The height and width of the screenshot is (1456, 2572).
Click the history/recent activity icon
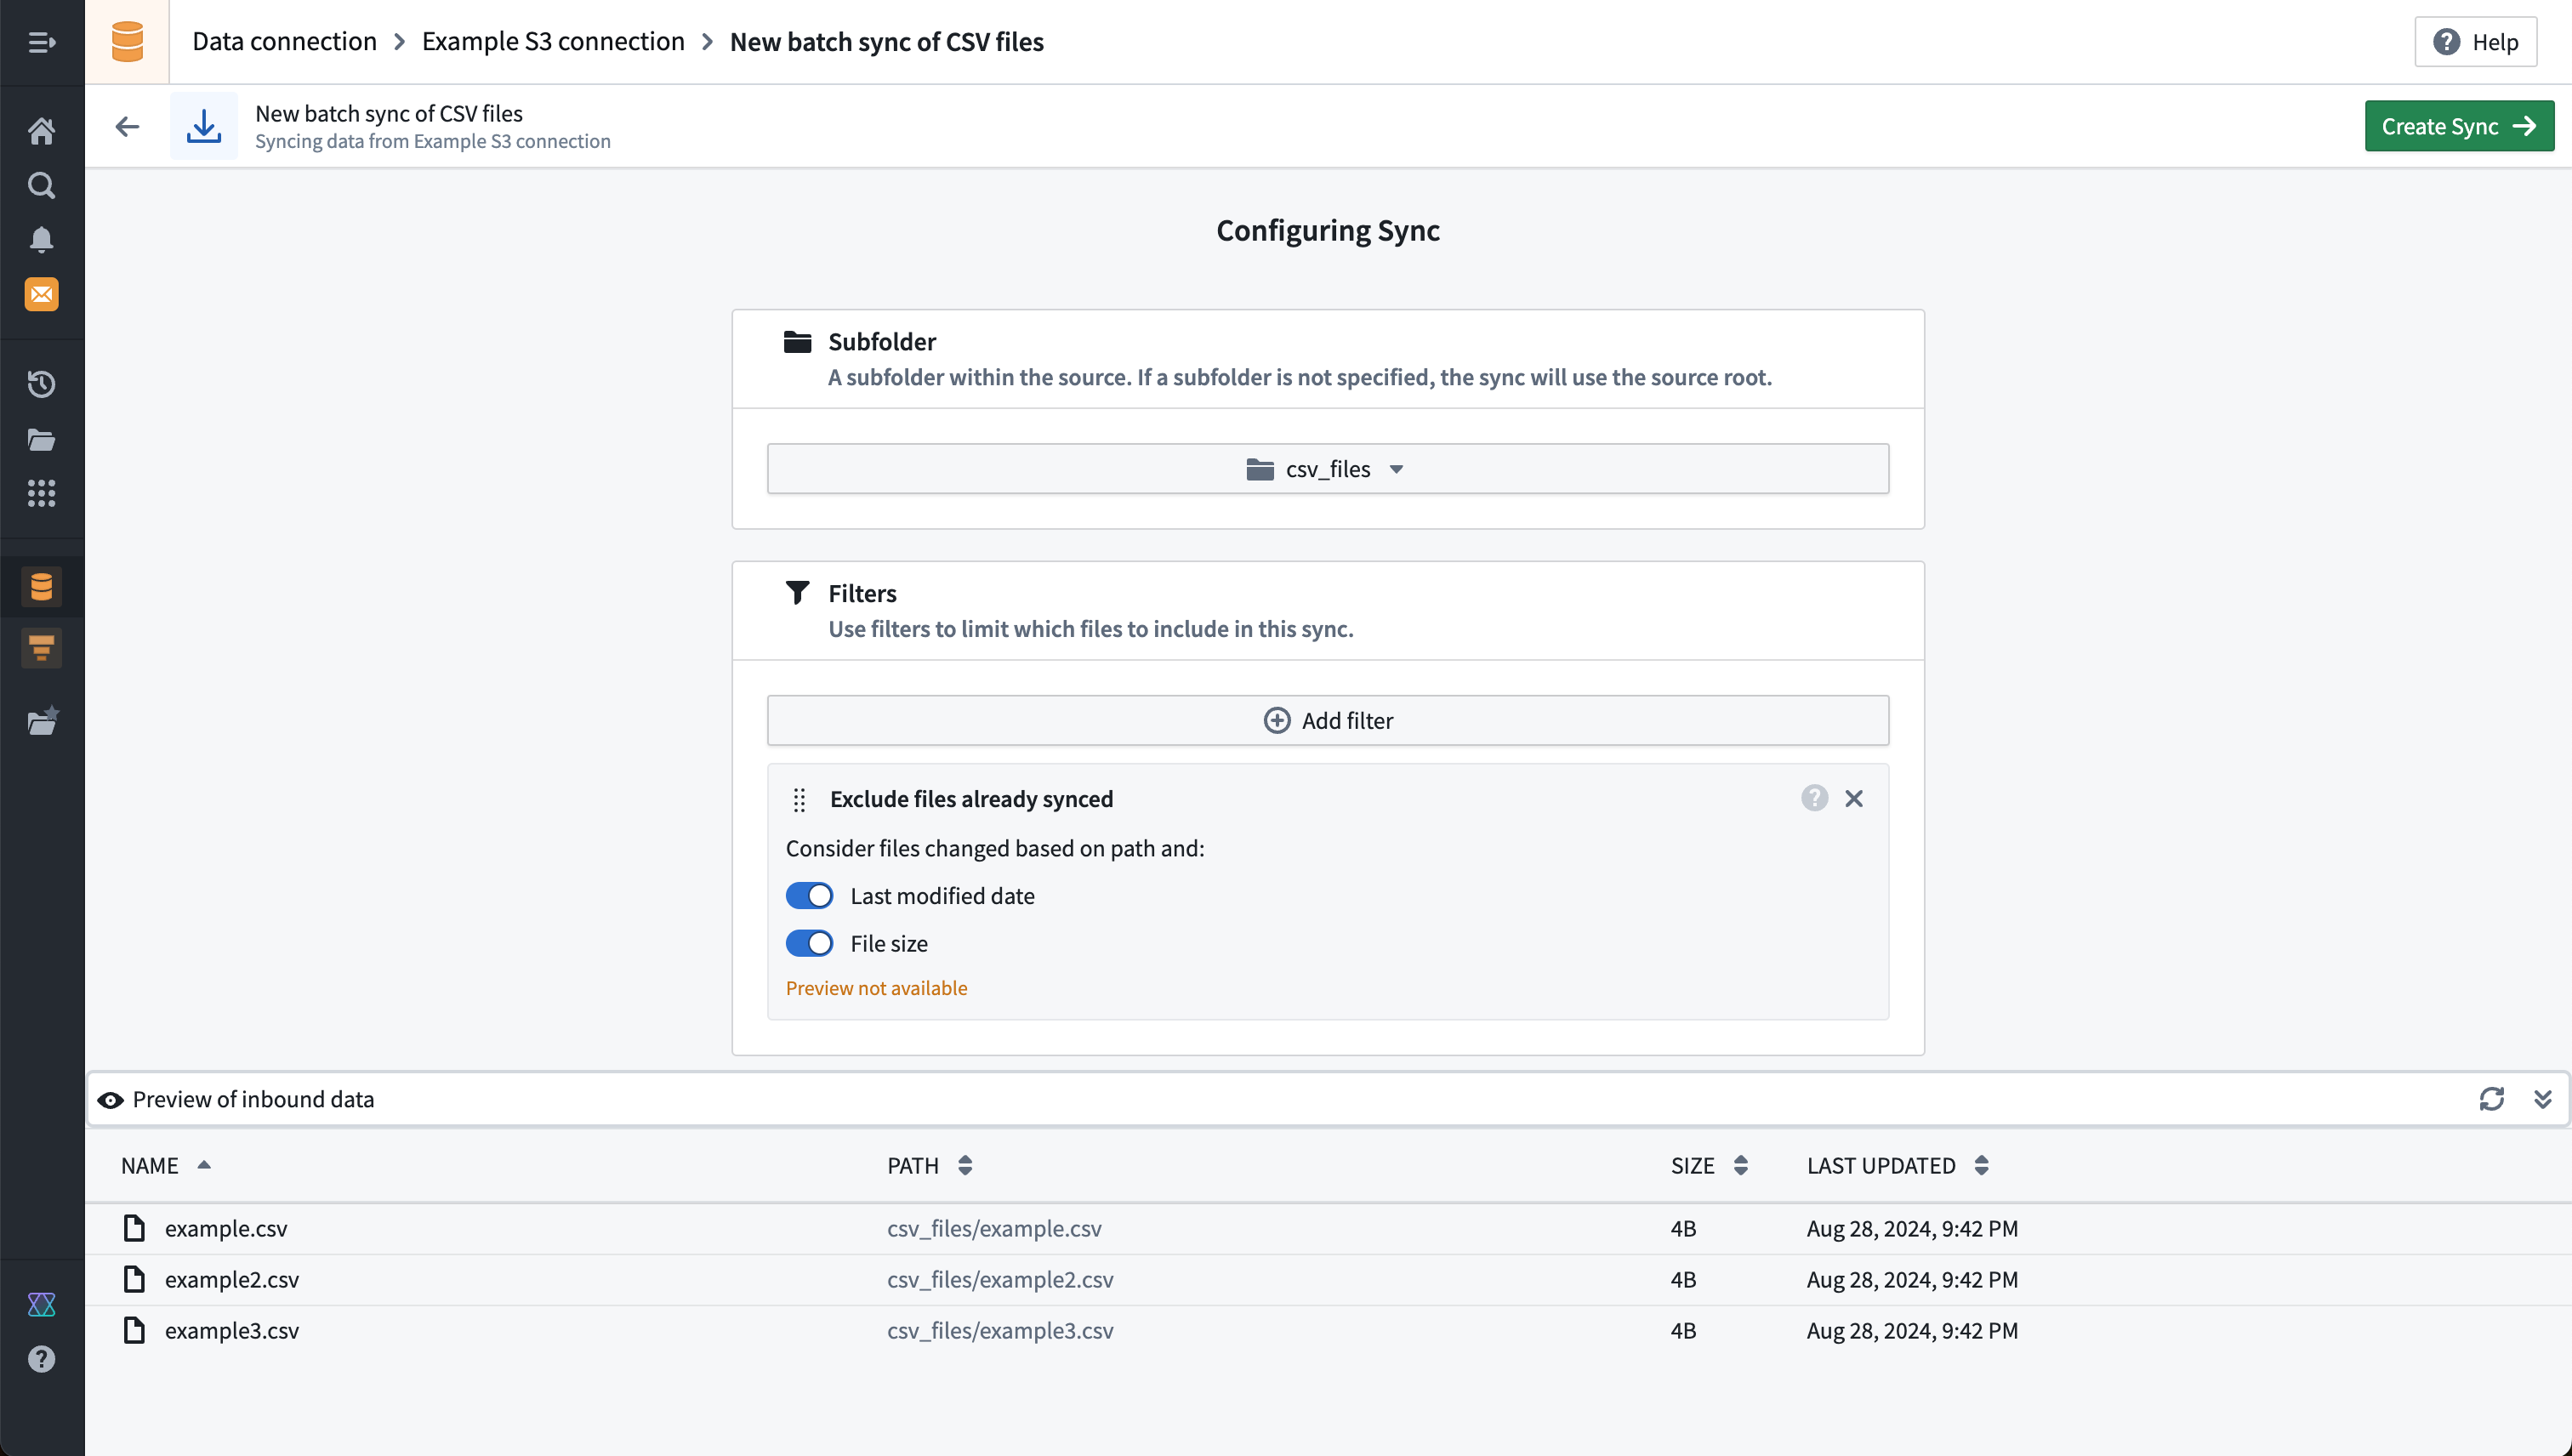(x=43, y=384)
